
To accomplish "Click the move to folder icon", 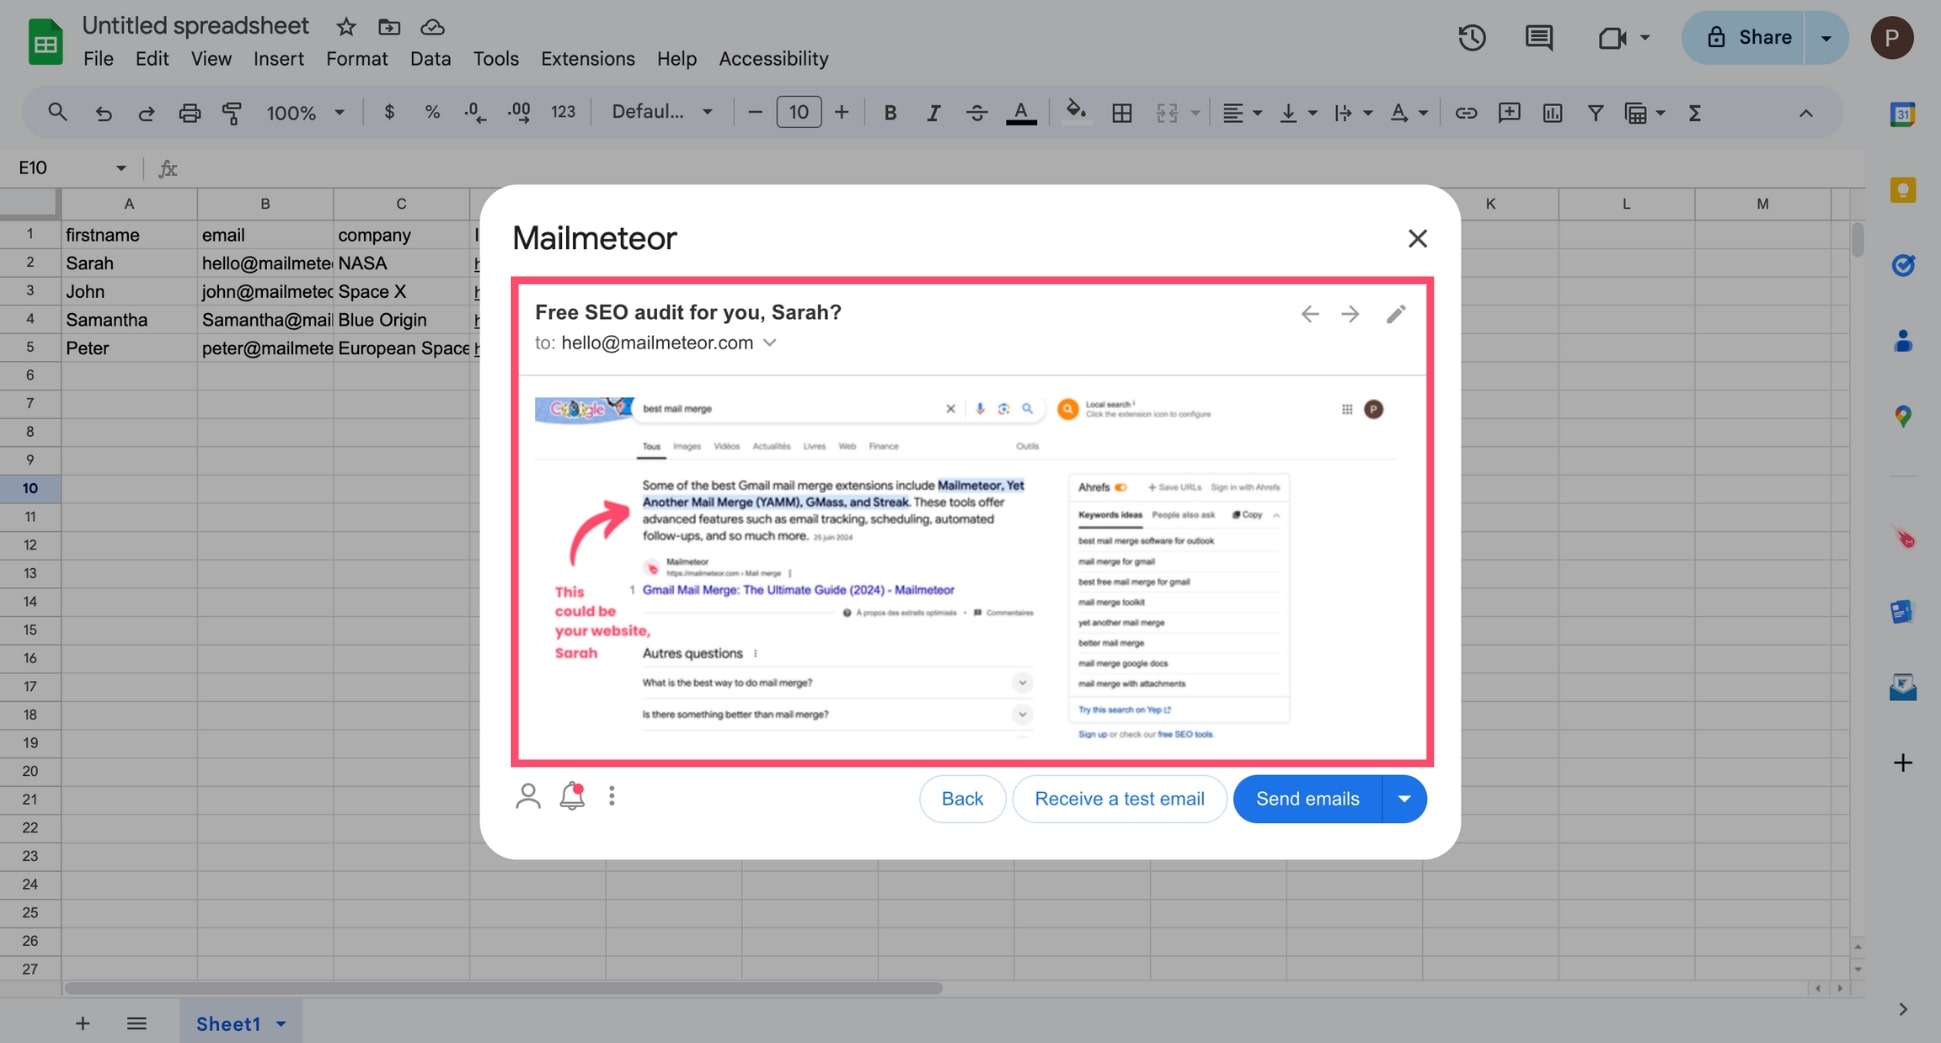I will (389, 26).
